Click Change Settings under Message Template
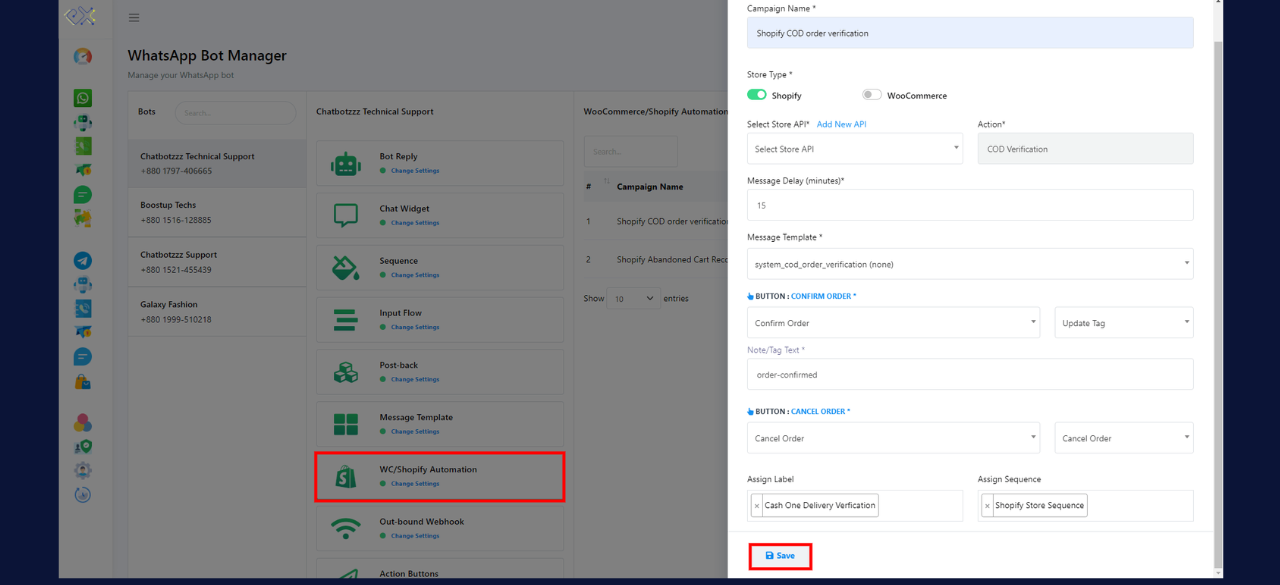The width and height of the screenshot is (1280, 585). coord(414,431)
